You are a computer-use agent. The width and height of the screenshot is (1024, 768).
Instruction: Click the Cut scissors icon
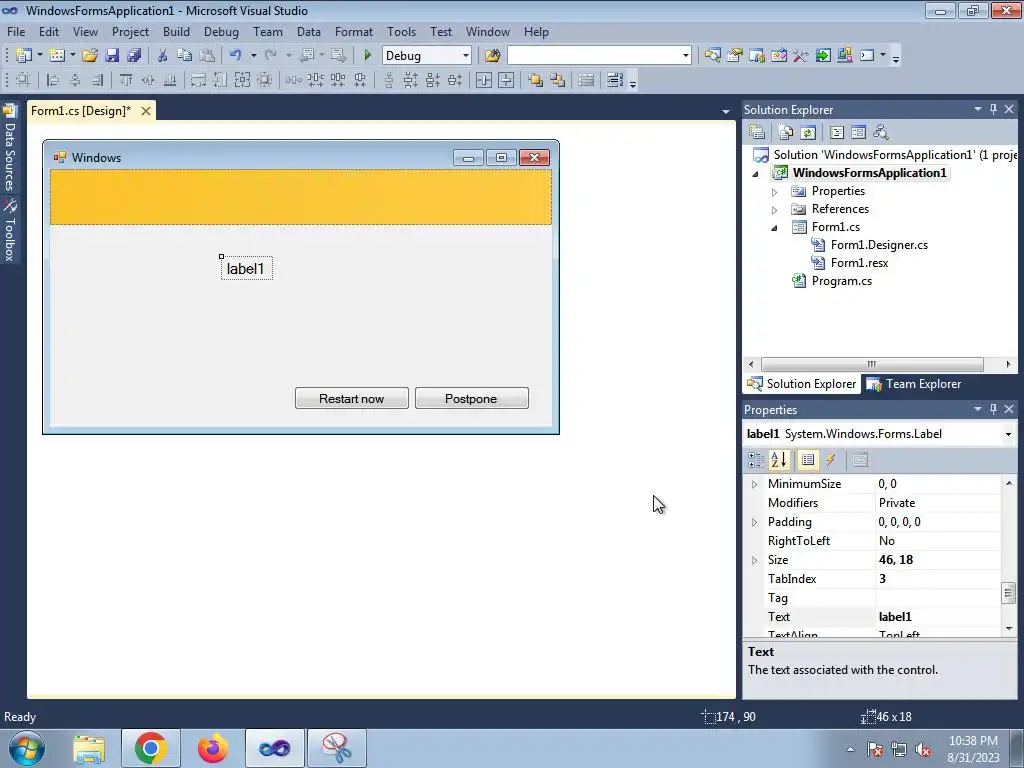tap(162, 56)
